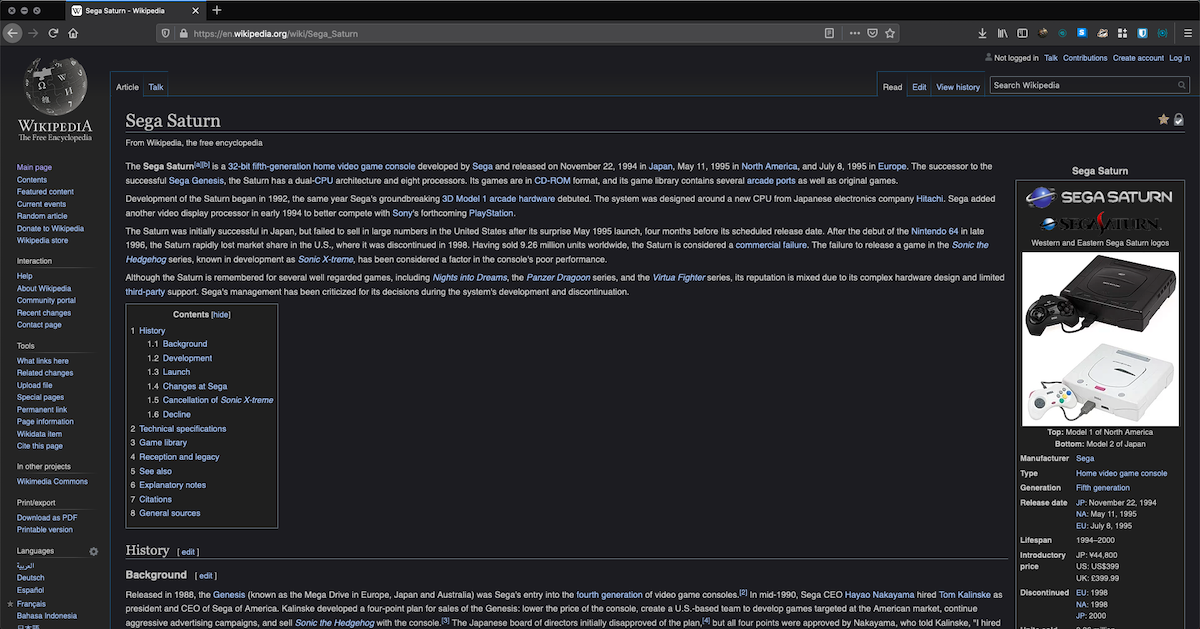Open the View history tab

[x=958, y=87]
